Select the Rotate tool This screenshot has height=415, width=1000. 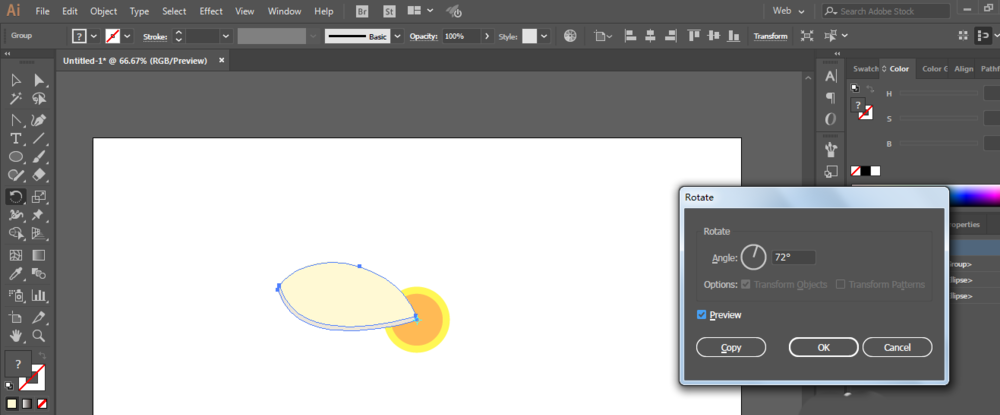pyautogui.click(x=16, y=196)
